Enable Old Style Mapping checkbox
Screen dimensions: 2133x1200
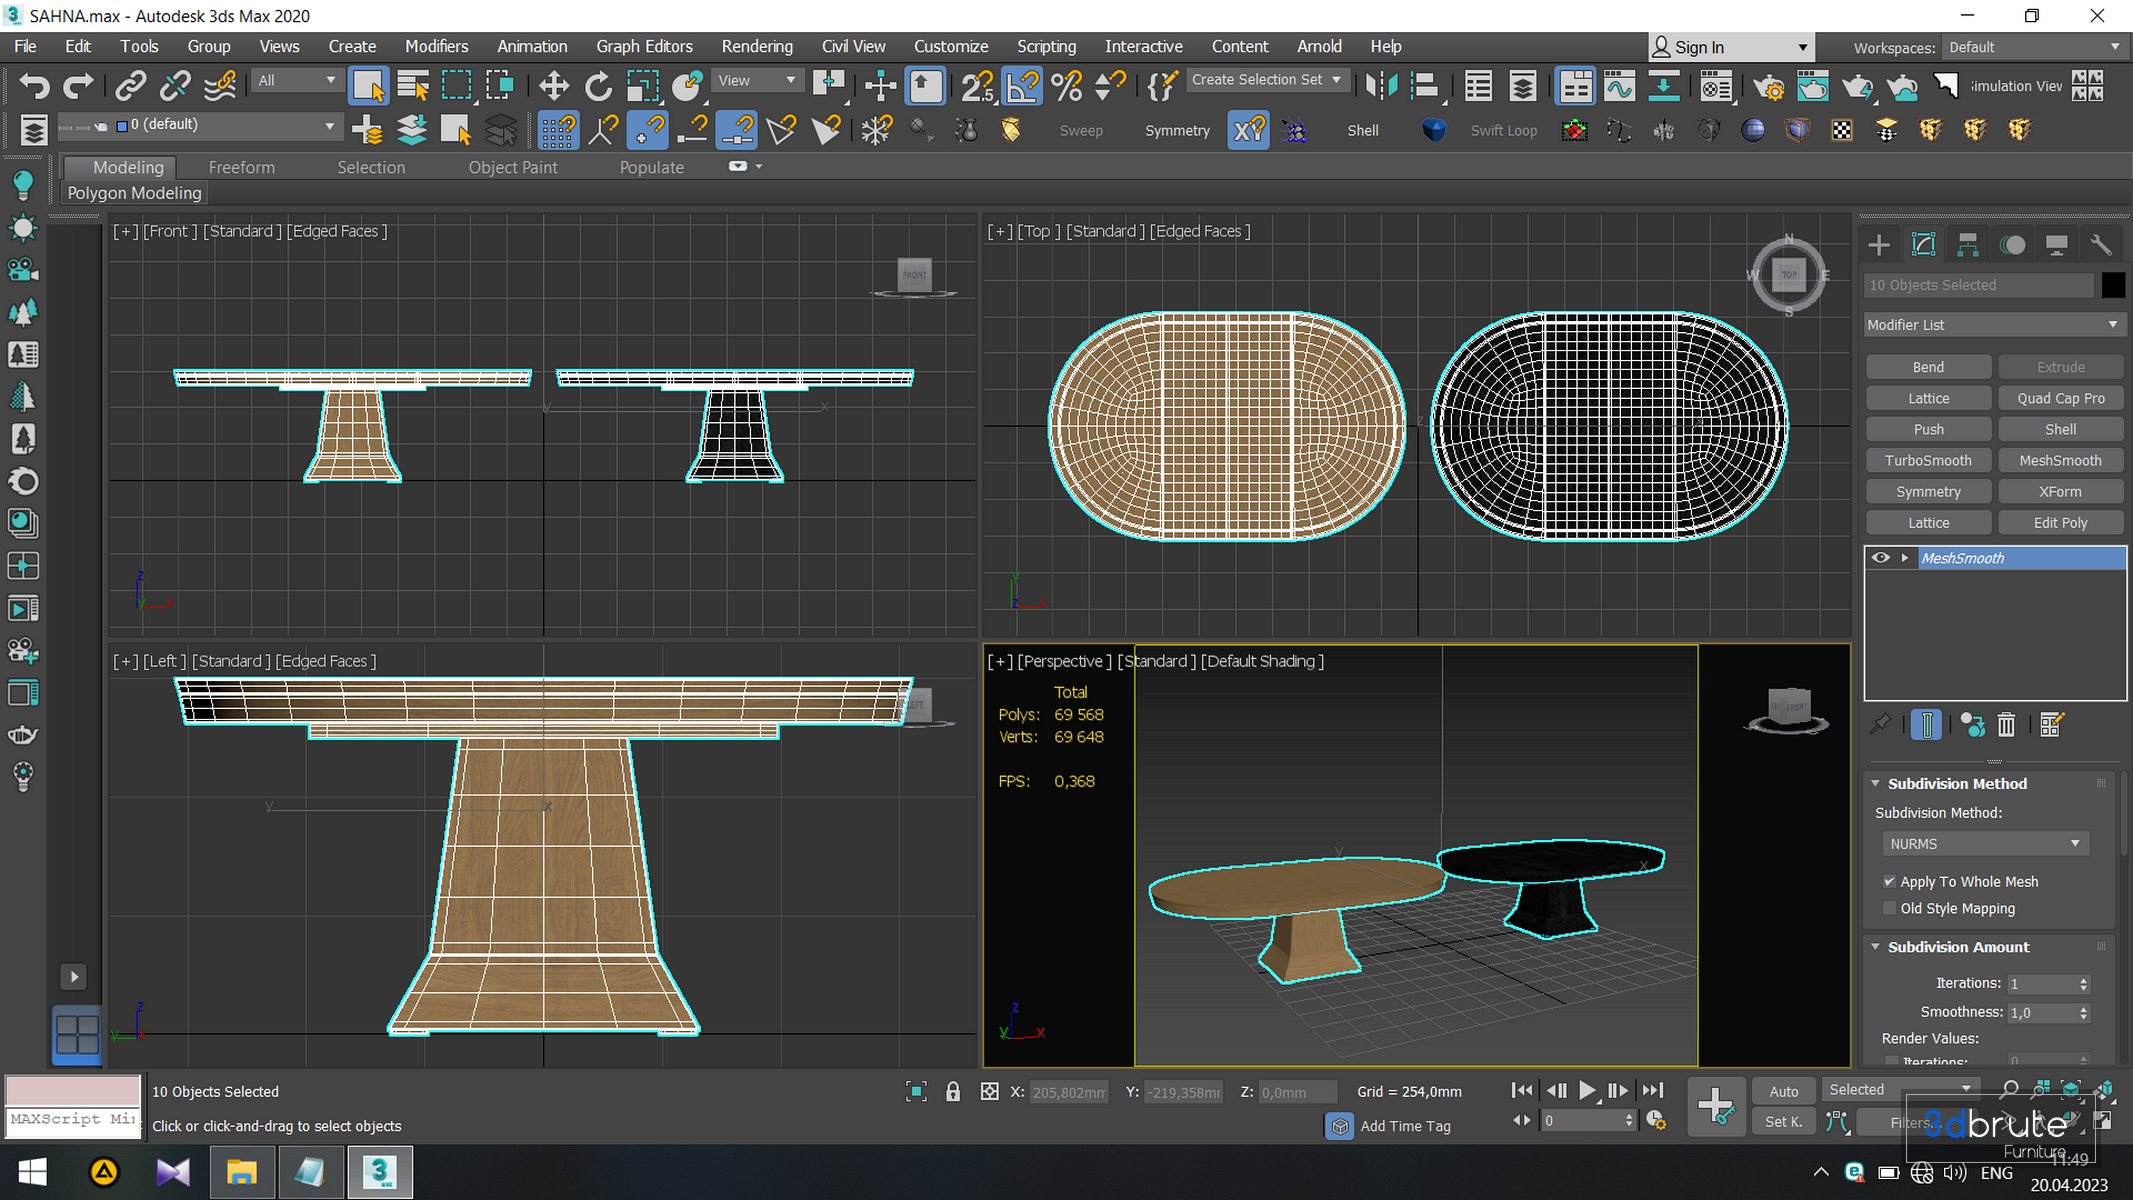point(1889,908)
